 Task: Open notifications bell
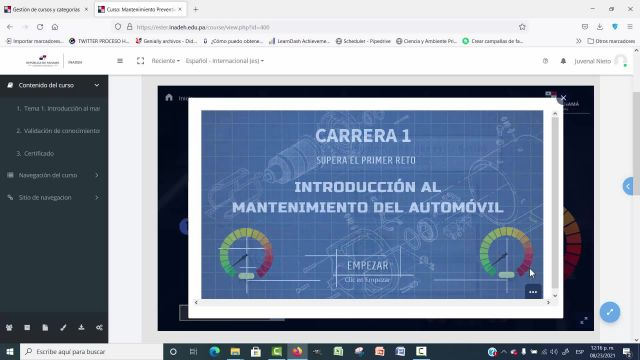coord(563,61)
